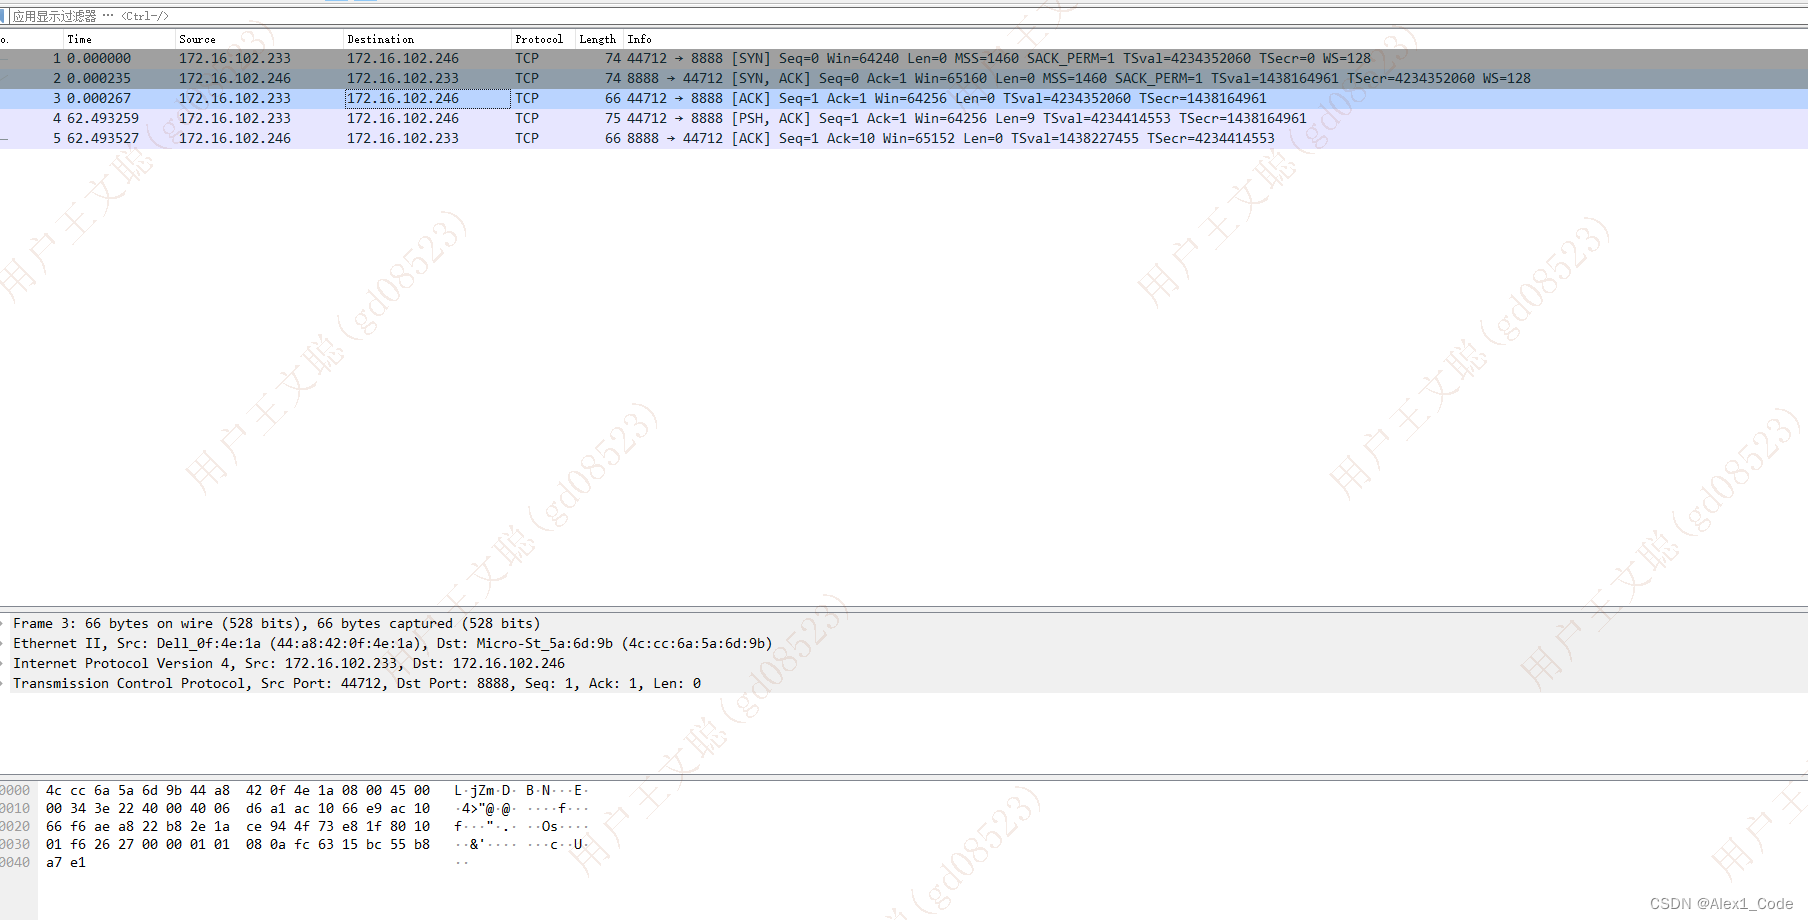This screenshot has width=1808, height=920.
Task: Click ASCII dump text 'L·jZm·D· B·N···E·'
Action: [521, 790]
